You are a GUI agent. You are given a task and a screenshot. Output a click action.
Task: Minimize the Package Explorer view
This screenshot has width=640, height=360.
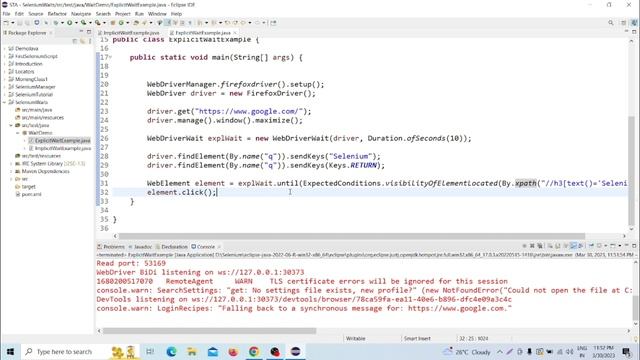81,32
